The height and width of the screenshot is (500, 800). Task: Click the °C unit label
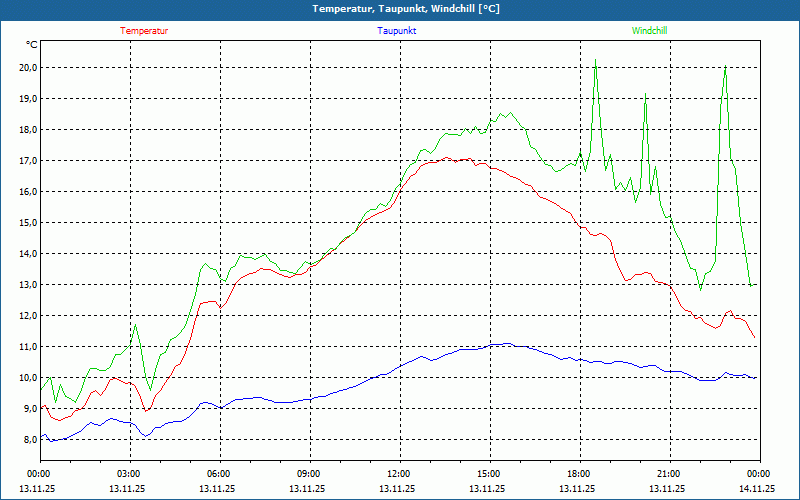(x=31, y=45)
